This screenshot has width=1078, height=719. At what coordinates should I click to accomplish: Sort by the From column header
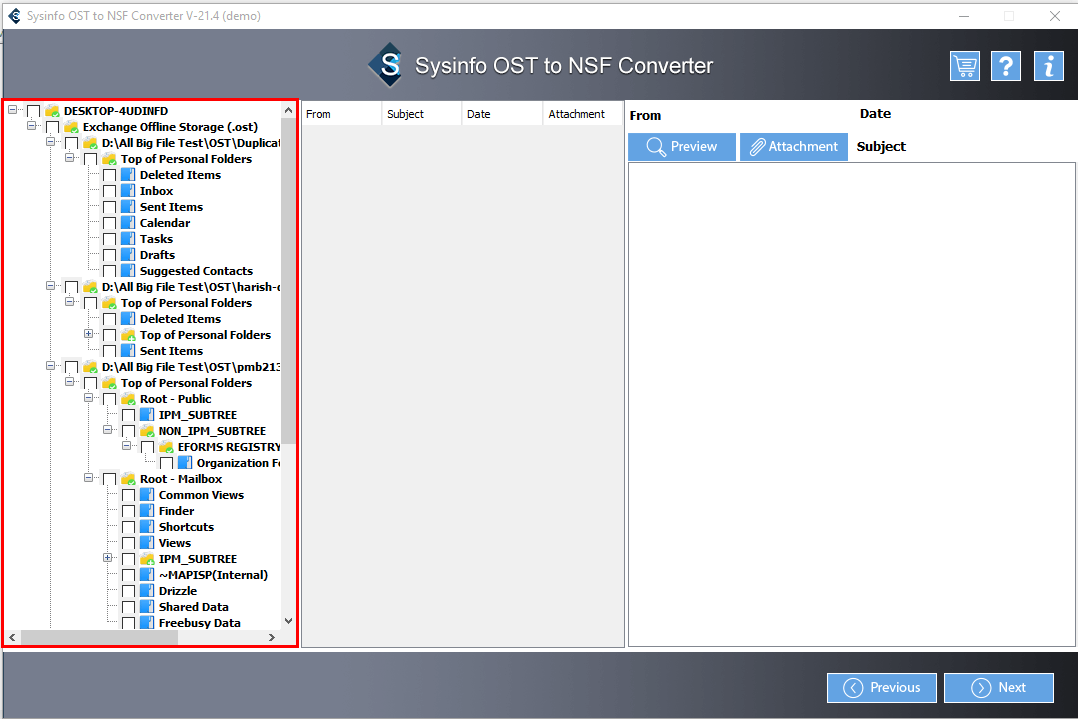(342, 114)
